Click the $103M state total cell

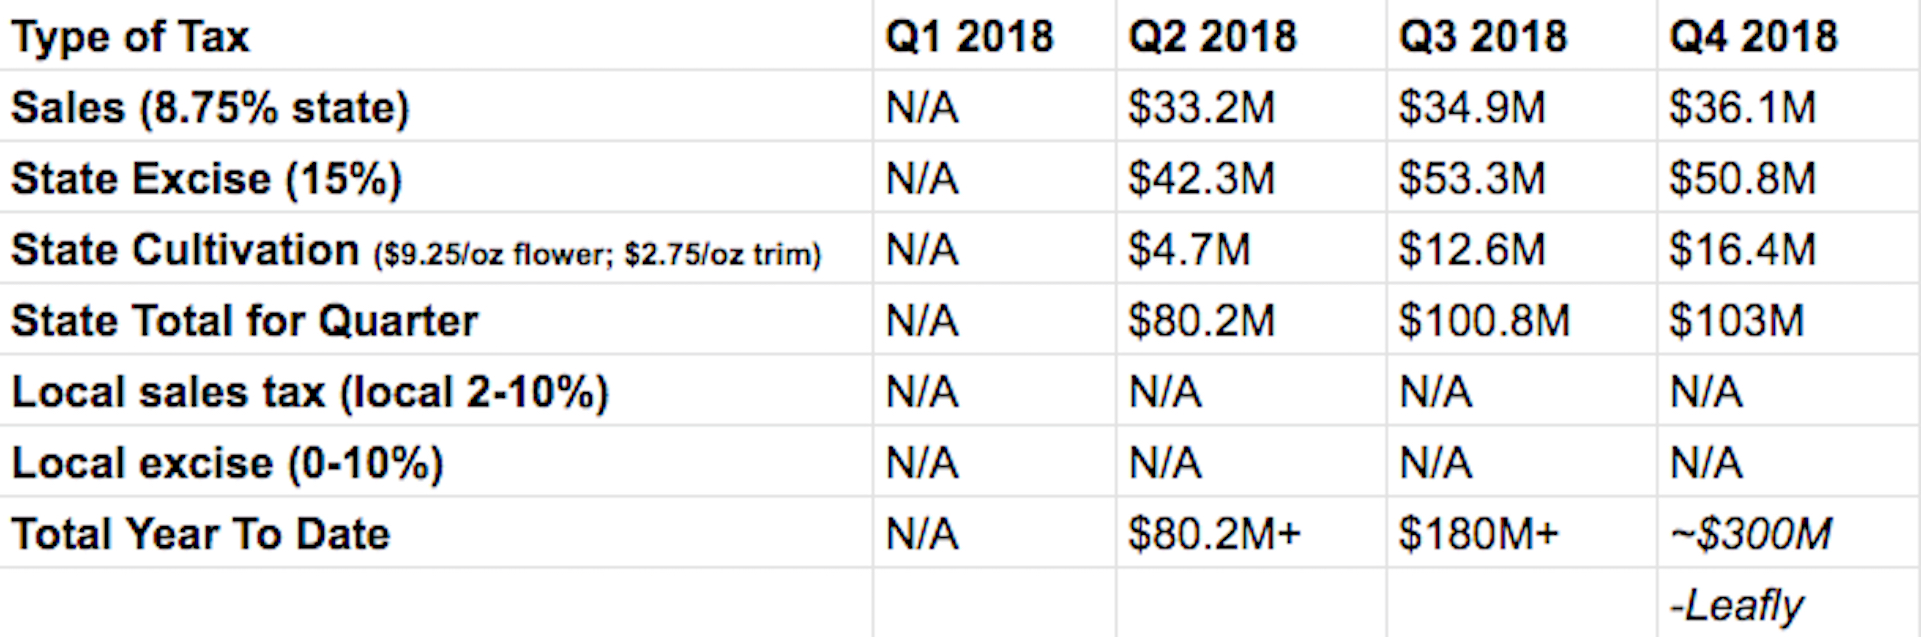click(1736, 321)
